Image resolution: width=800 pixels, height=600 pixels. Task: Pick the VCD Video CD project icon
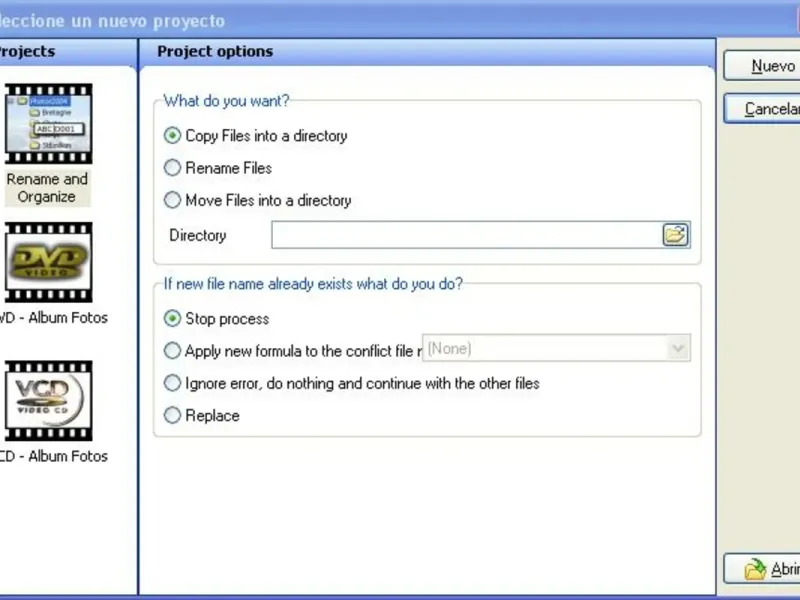pyautogui.click(x=48, y=400)
